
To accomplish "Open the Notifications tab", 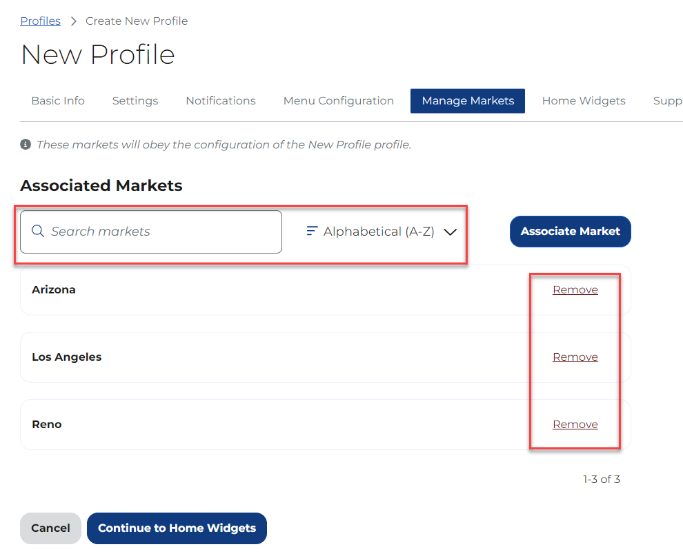I will [220, 101].
